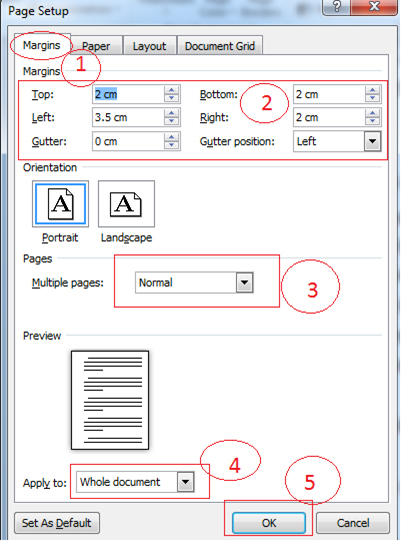The image size is (401, 545).
Task: Click Set As Default button
Action: [x=57, y=523]
